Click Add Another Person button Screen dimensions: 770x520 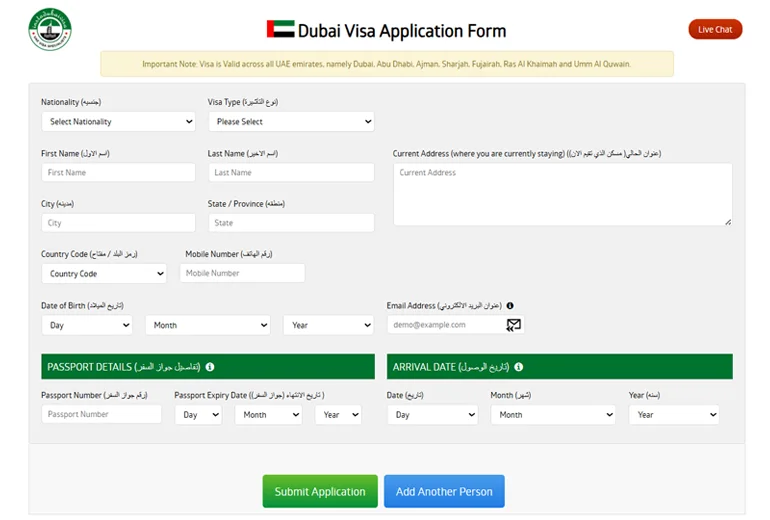pyautogui.click(x=444, y=491)
